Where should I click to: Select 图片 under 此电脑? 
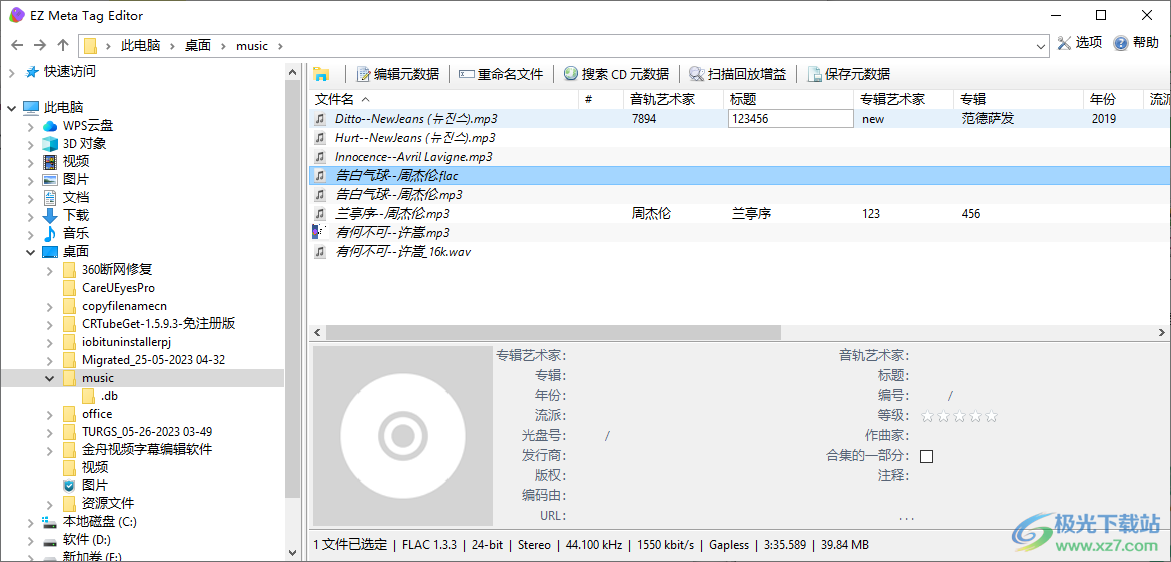pos(75,179)
